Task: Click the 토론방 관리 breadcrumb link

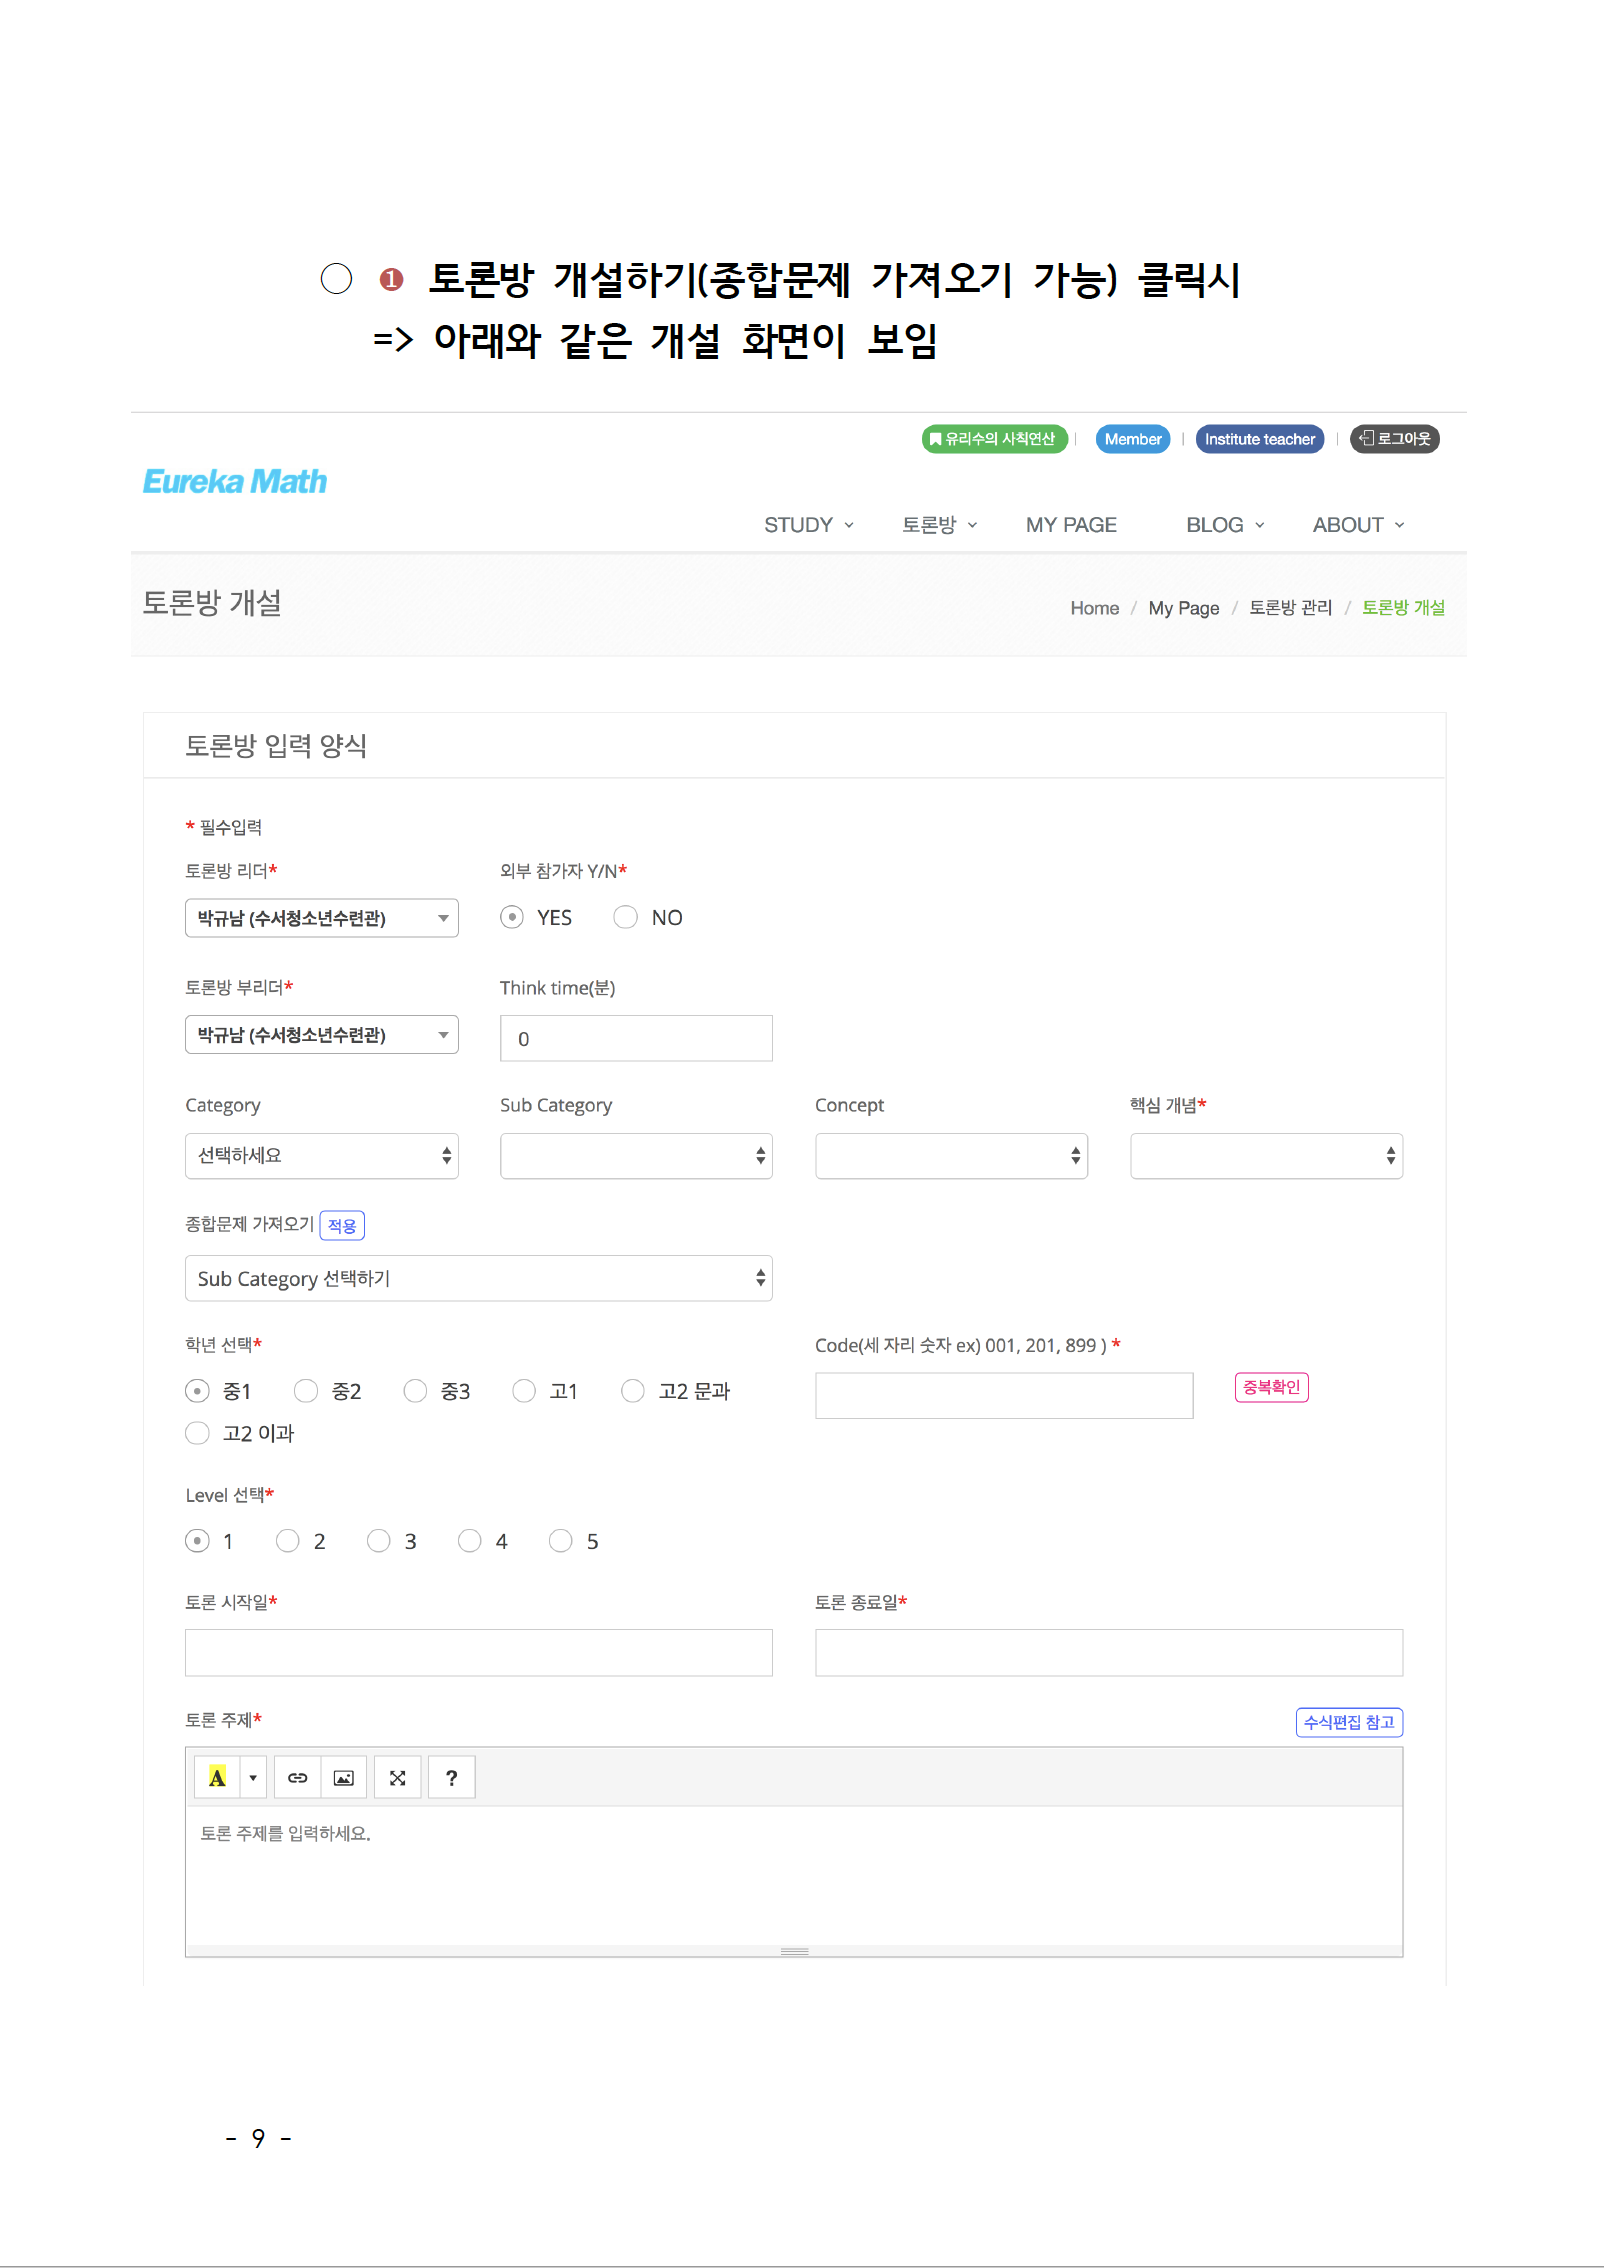Action: (x=1290, y=608)
